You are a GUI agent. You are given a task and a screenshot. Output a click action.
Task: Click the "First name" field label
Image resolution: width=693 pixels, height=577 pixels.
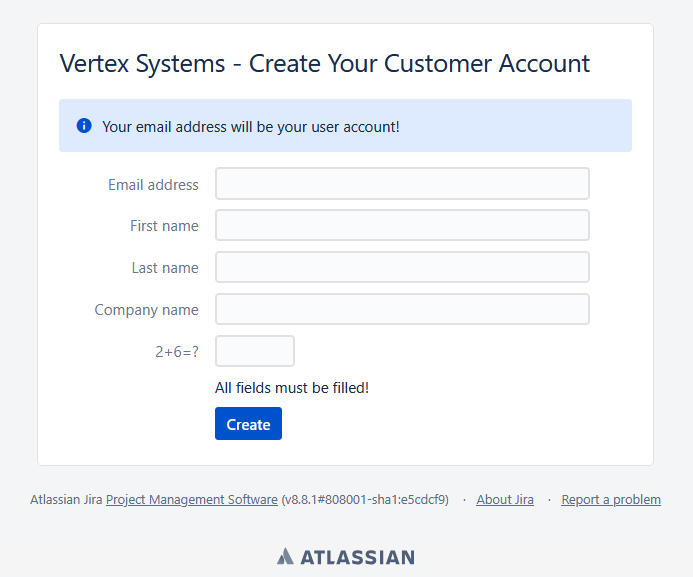[x=164, y=227]
